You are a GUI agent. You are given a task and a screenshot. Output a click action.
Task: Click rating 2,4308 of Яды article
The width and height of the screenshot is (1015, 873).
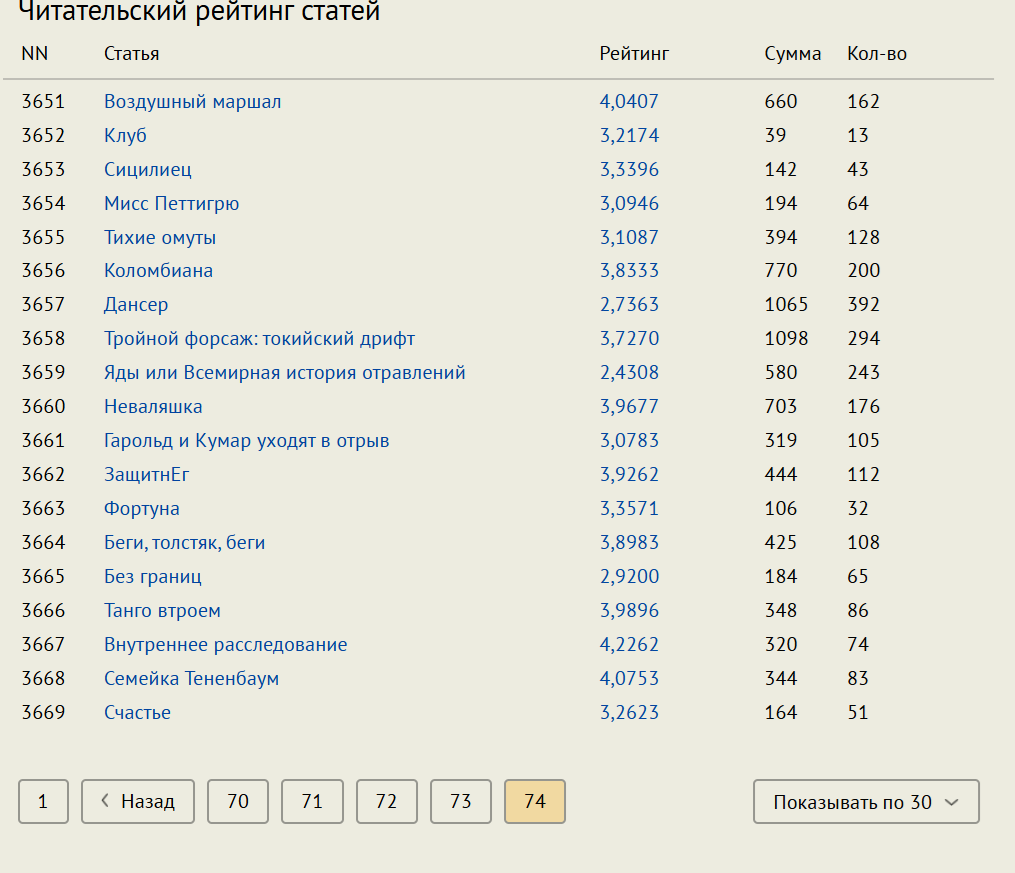(629, 373)
